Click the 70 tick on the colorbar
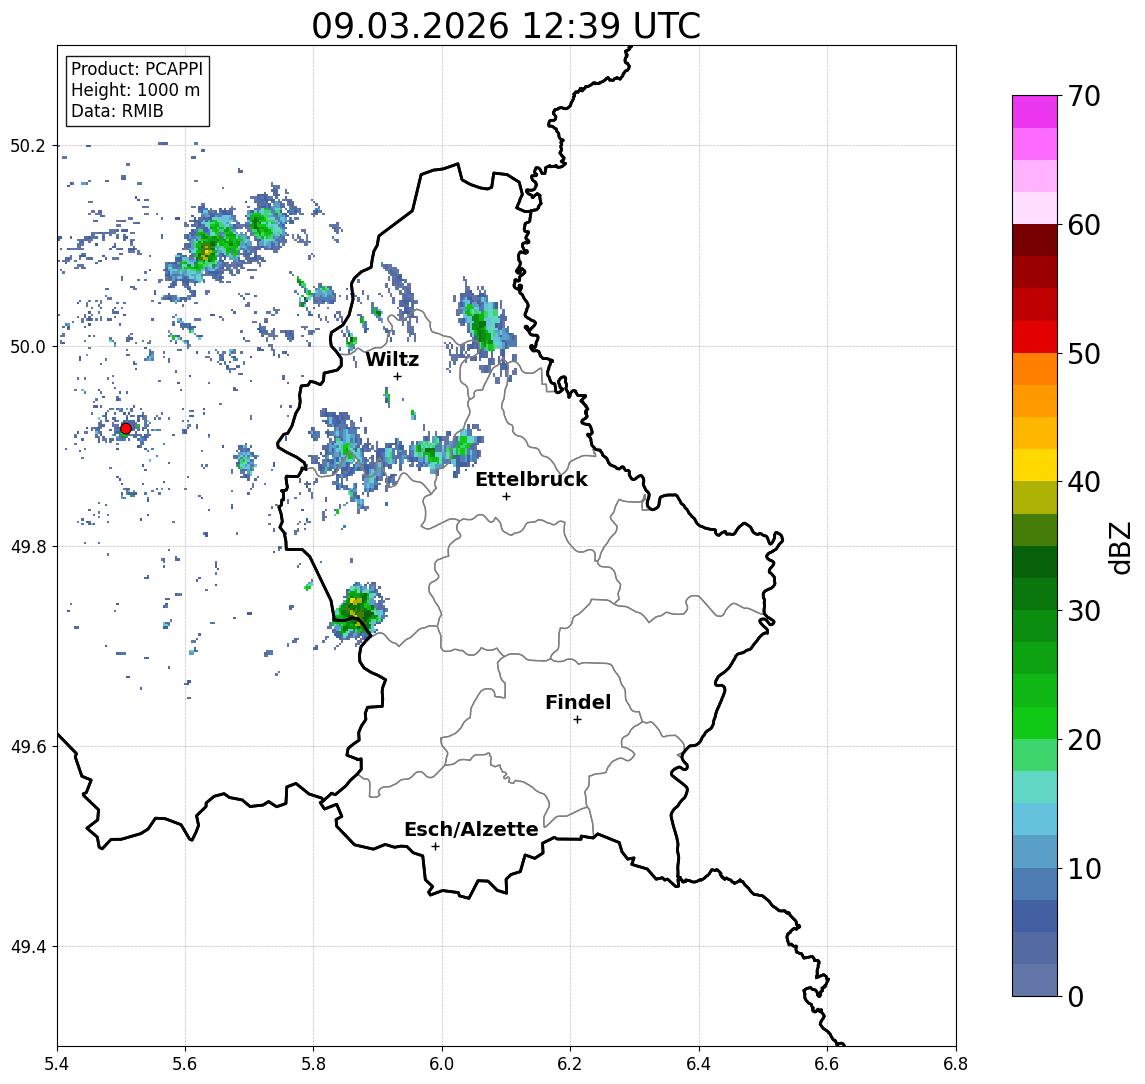Viewport: 1145px width, 1084px height. (1084, 96)
